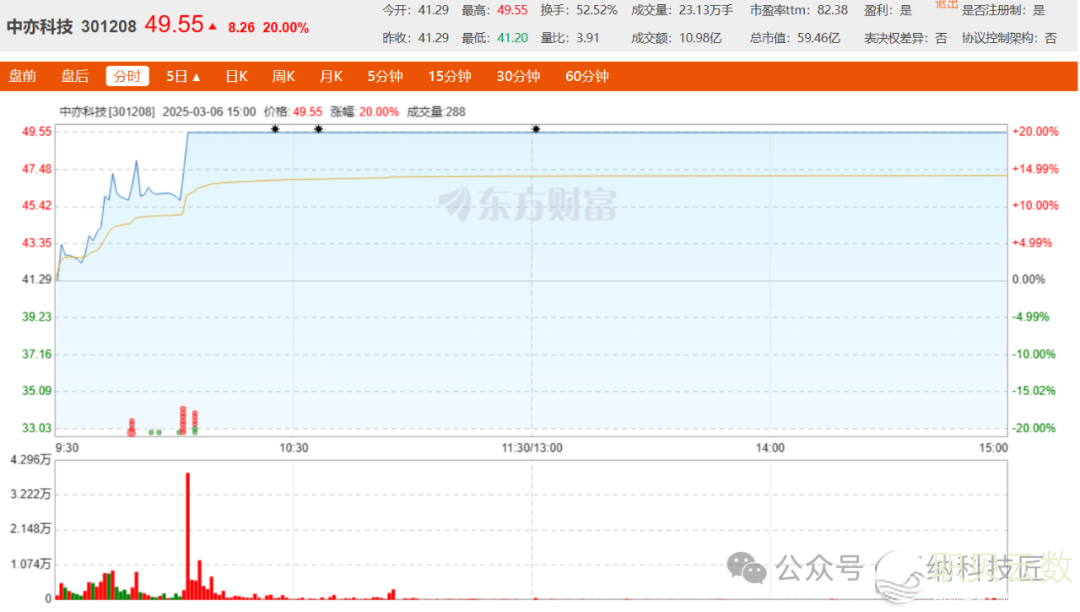This screenshot has height=612, width=1080.
Task: Click the stock code 301208 in header
Action: [109, 27]
